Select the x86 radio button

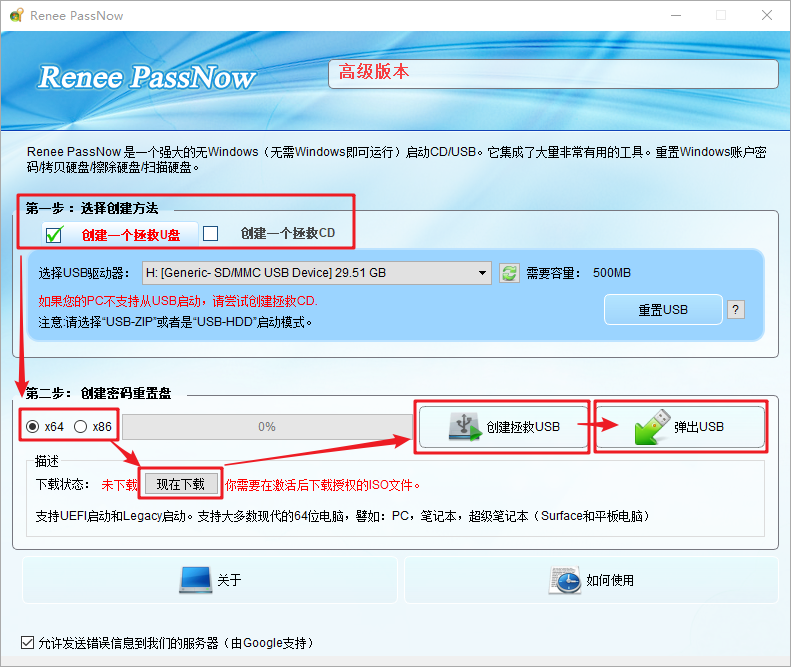coord(81,426)
